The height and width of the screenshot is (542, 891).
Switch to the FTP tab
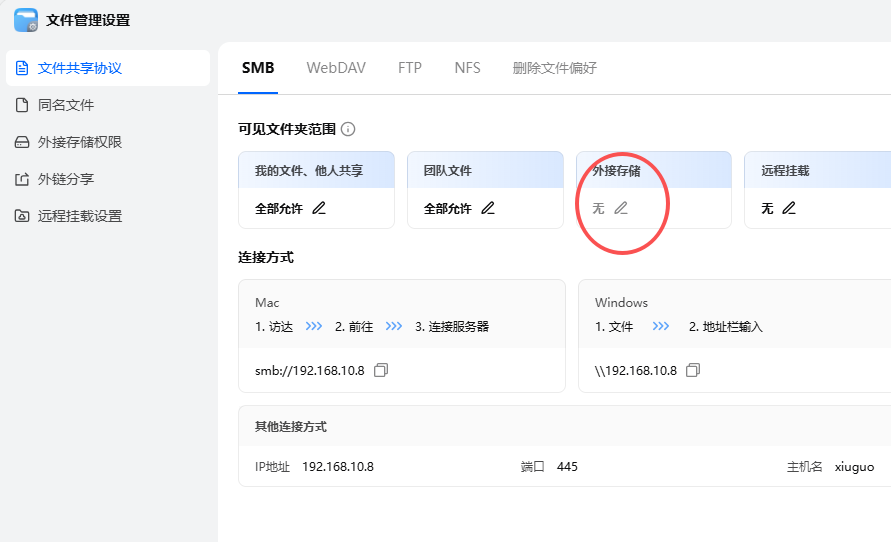point(410,68)
